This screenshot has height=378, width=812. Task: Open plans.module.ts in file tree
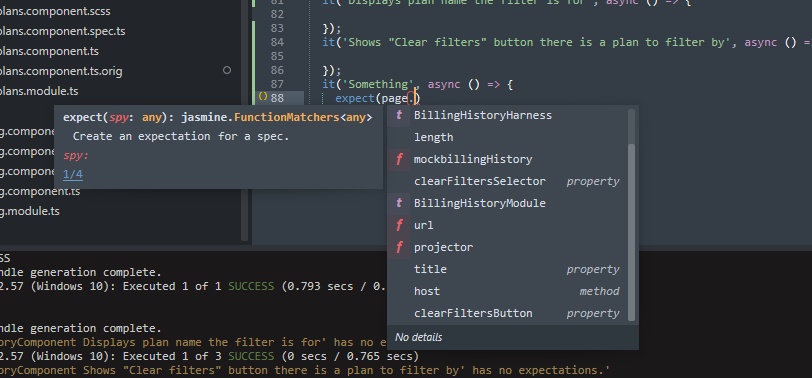click(x=39, y=91)
